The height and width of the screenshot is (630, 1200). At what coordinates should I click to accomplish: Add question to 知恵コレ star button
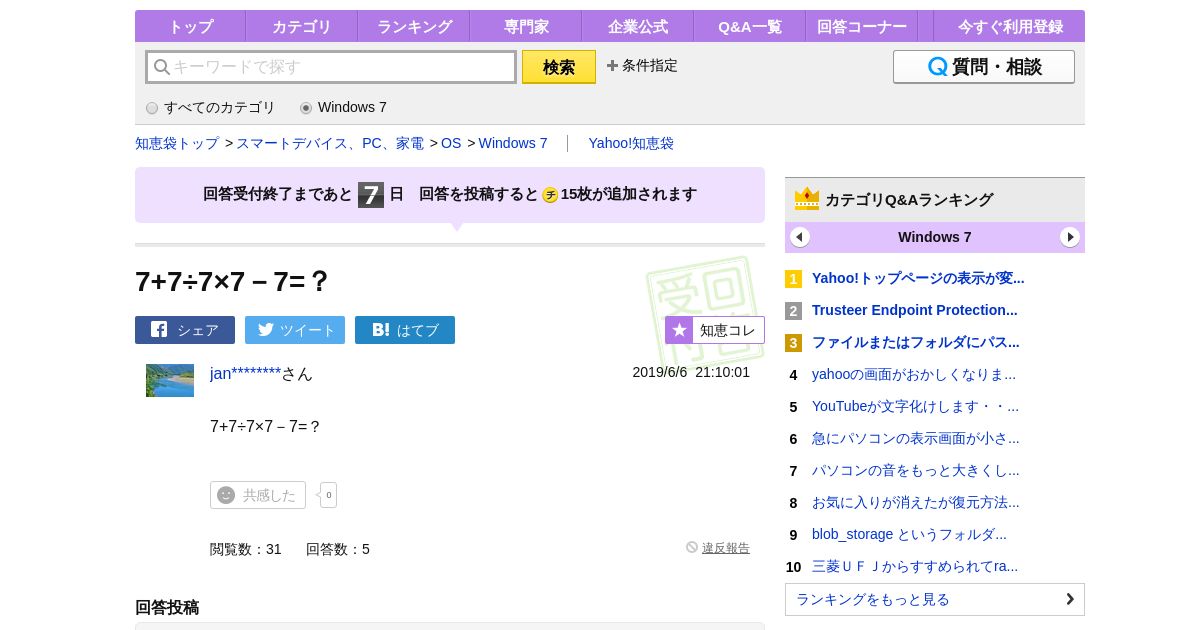point(715,330)
